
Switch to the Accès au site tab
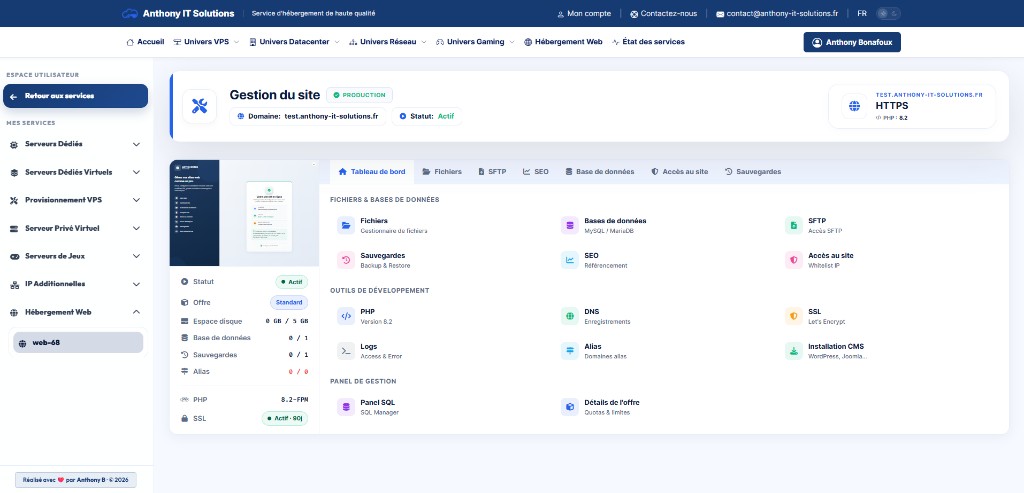tap(680, 172)
